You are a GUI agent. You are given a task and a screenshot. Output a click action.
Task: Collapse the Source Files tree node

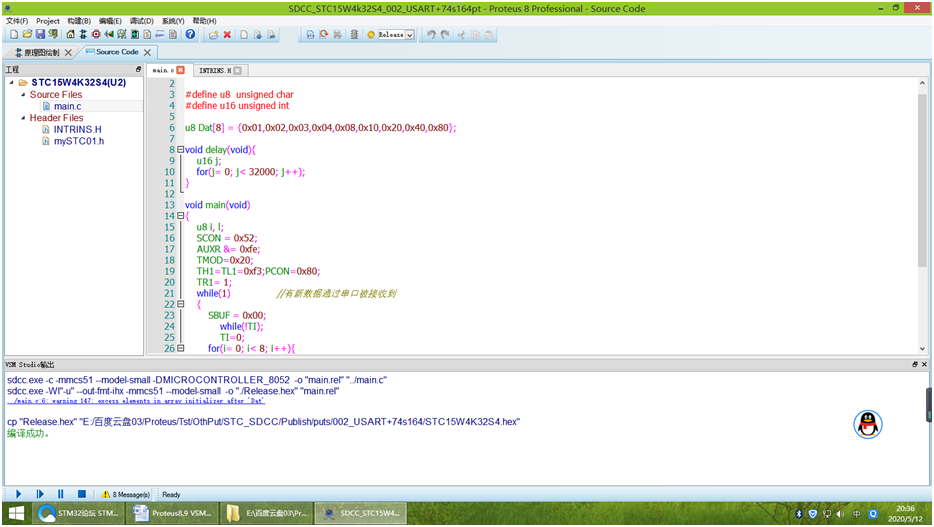click(x=23, y=95)
